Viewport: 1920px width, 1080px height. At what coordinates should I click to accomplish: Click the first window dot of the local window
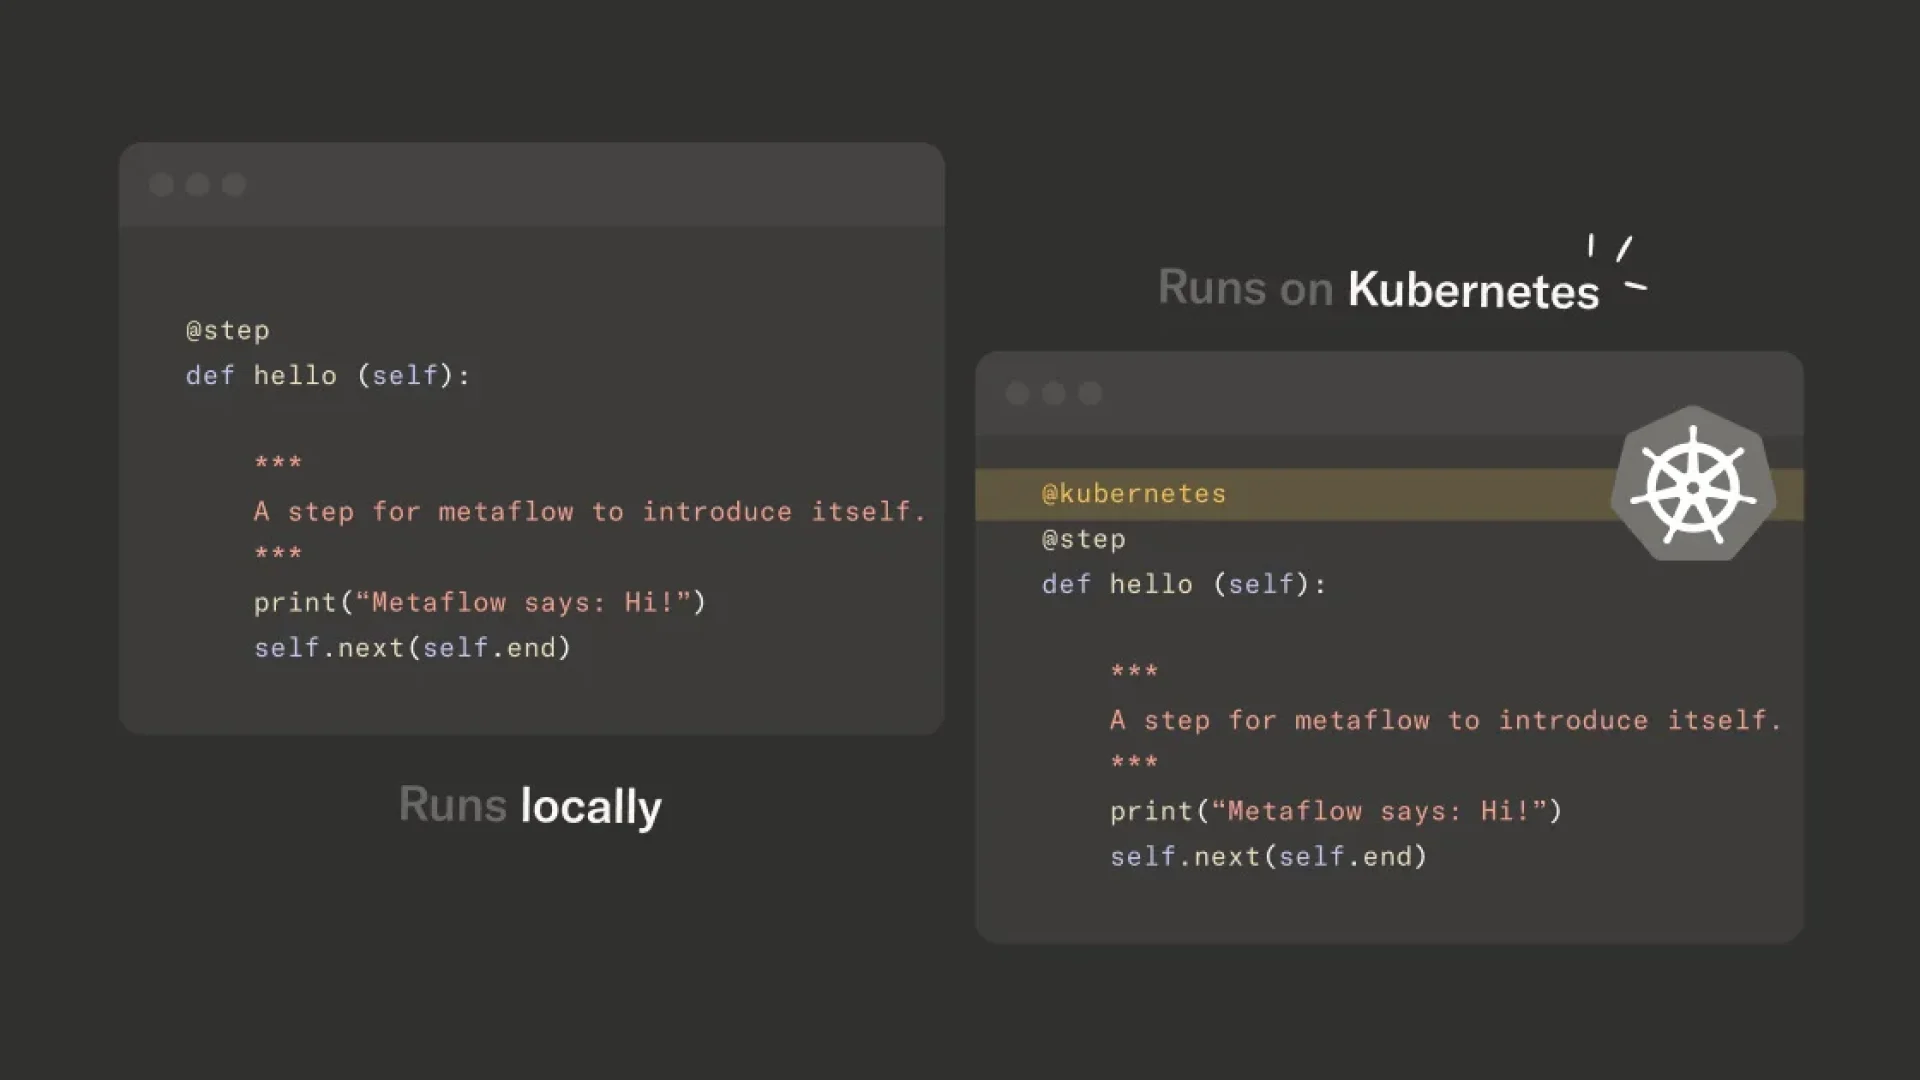tap(161, 185)
